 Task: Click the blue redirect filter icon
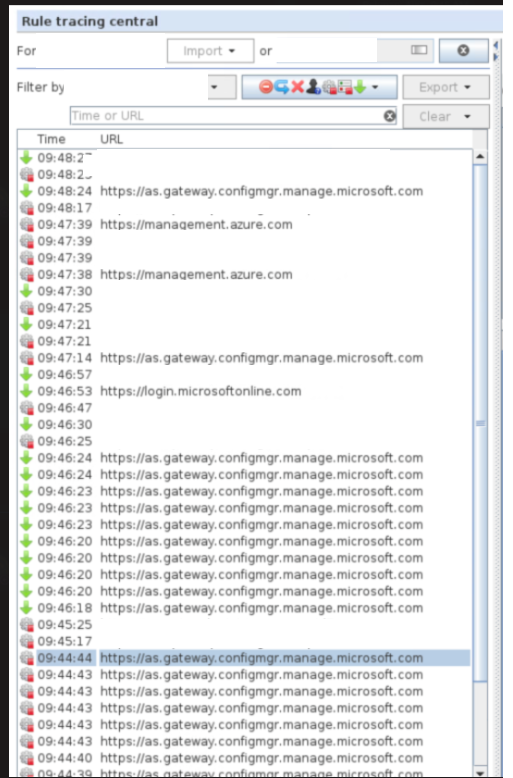tap(281, 87)
